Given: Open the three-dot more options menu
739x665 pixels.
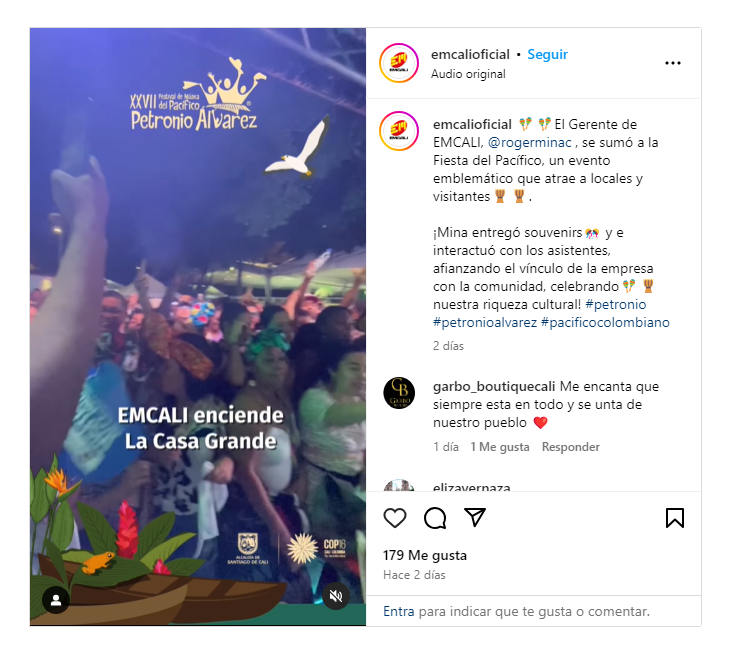Looking at the screenshot, I should click(x=673, y=63).
